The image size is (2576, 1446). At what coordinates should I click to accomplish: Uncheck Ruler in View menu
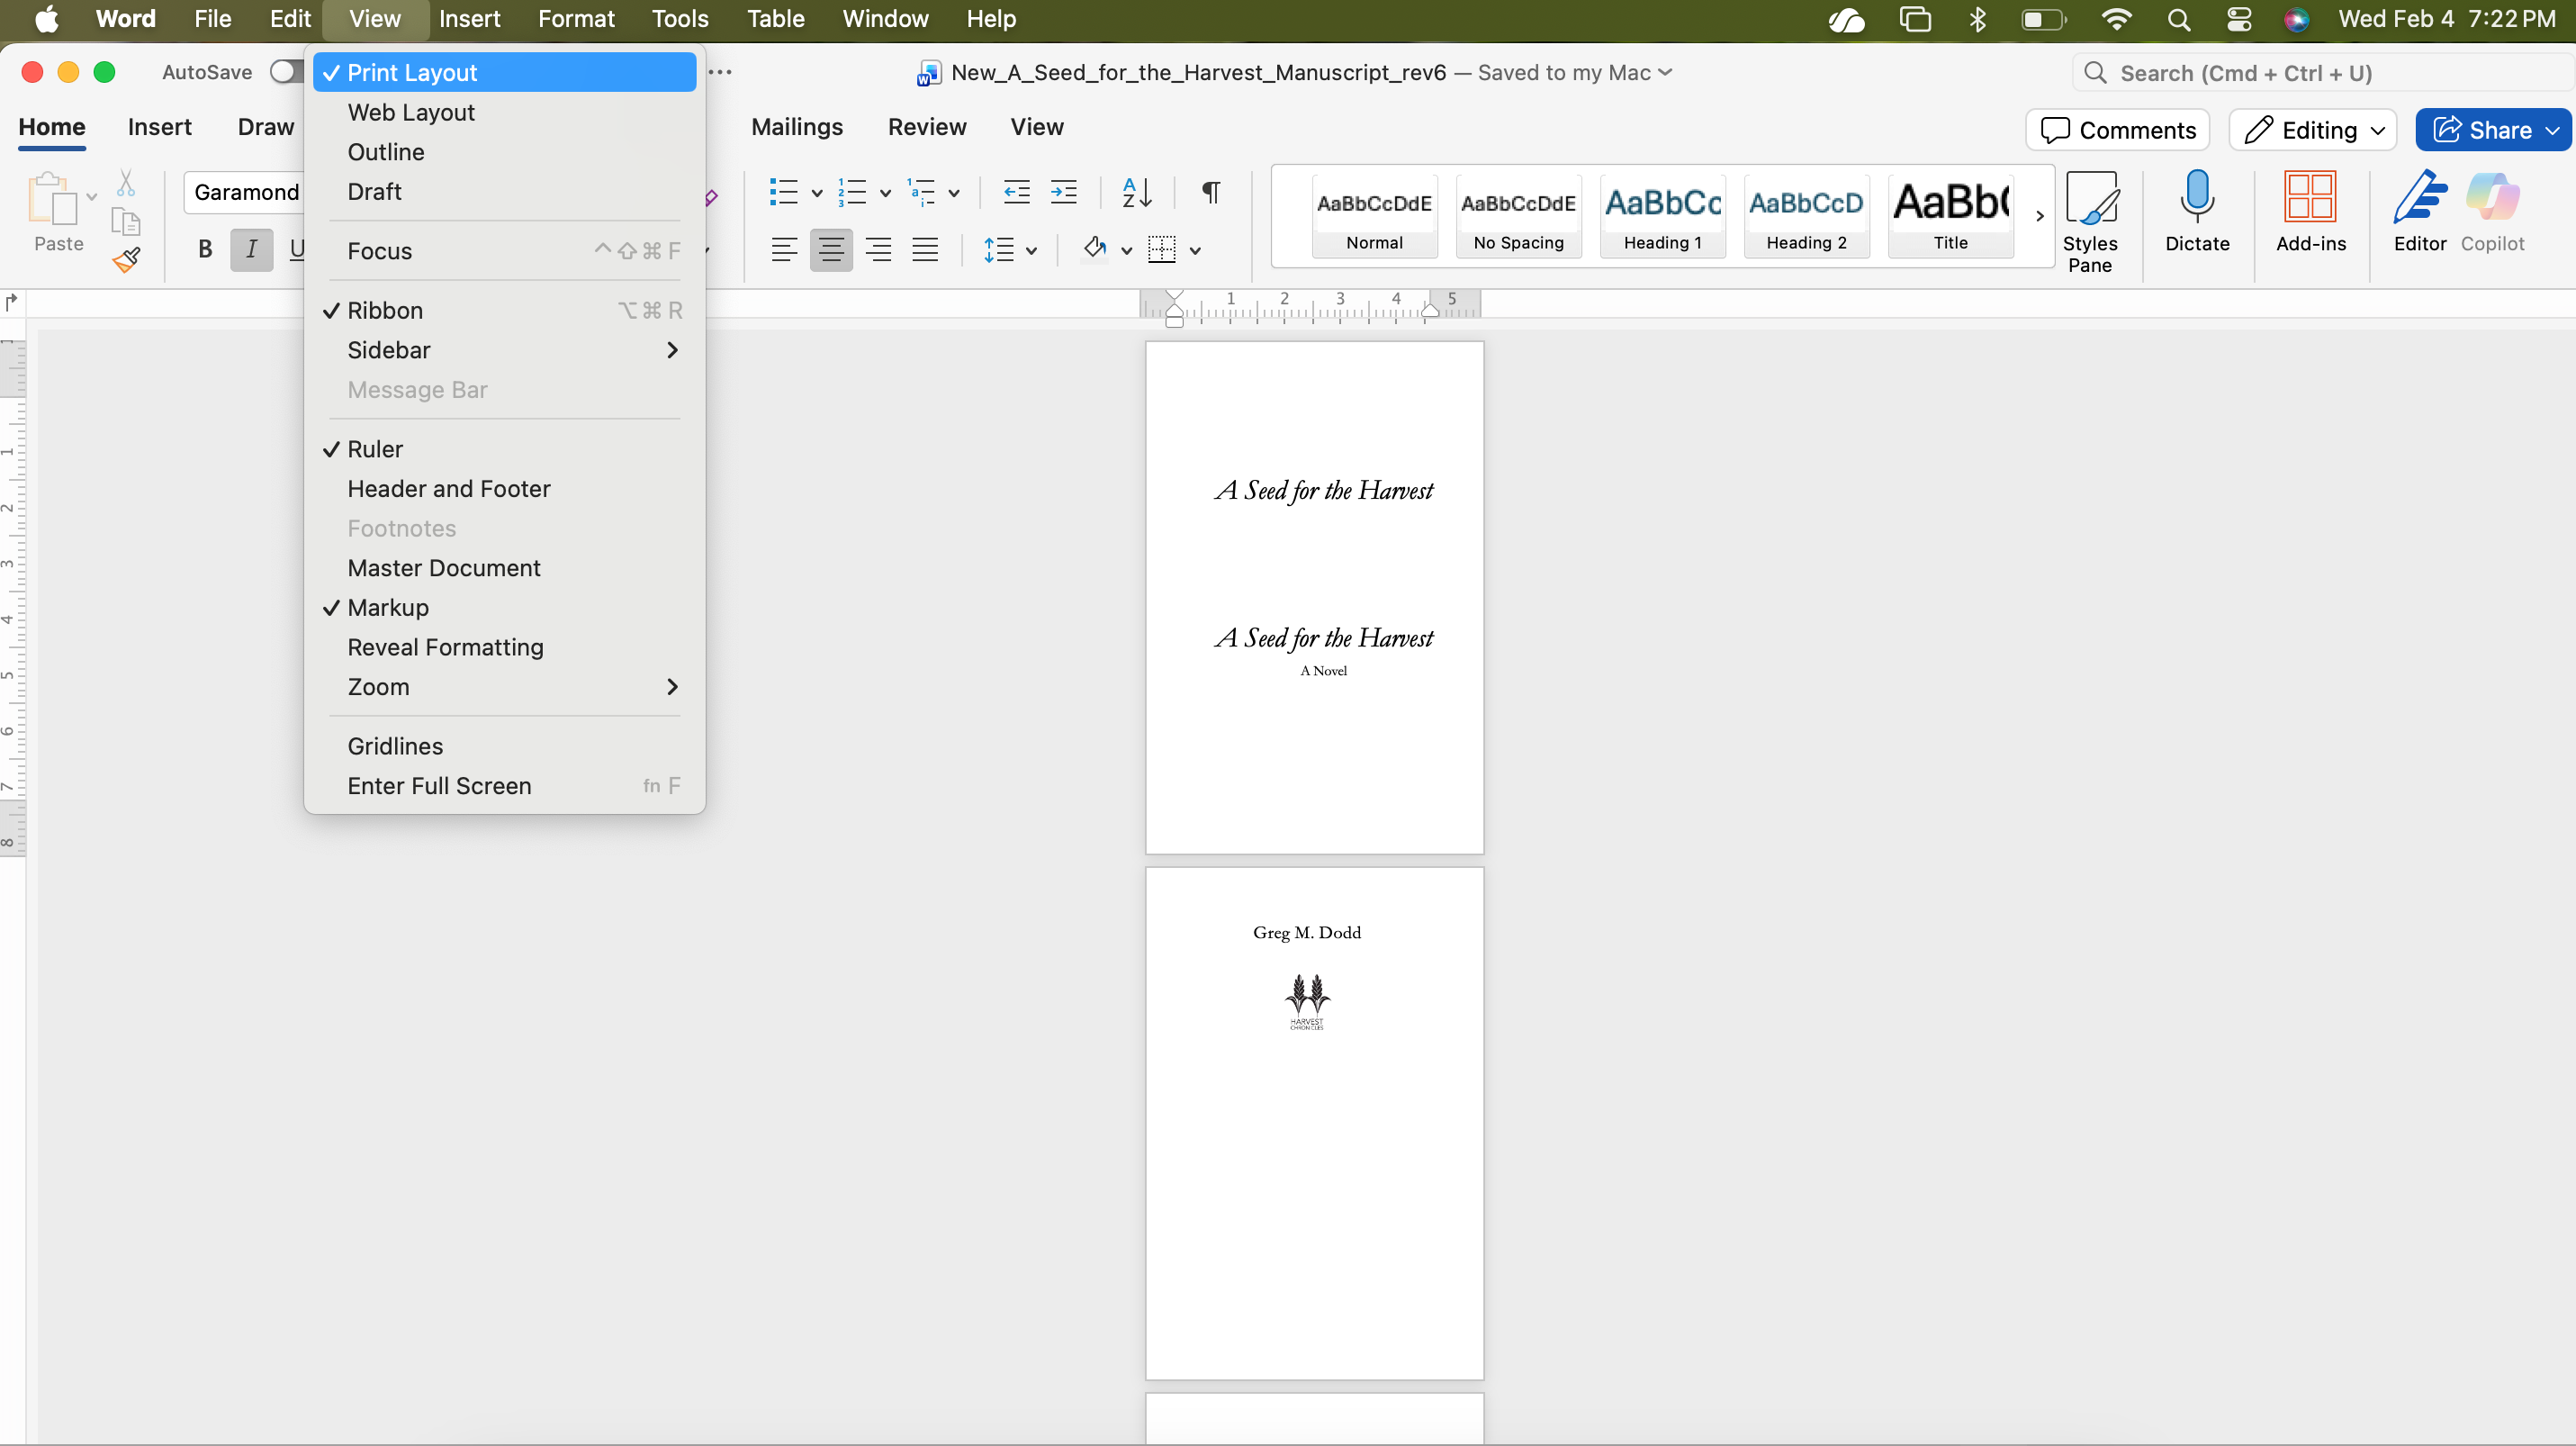pyautogui.click(x=375, y=449)
